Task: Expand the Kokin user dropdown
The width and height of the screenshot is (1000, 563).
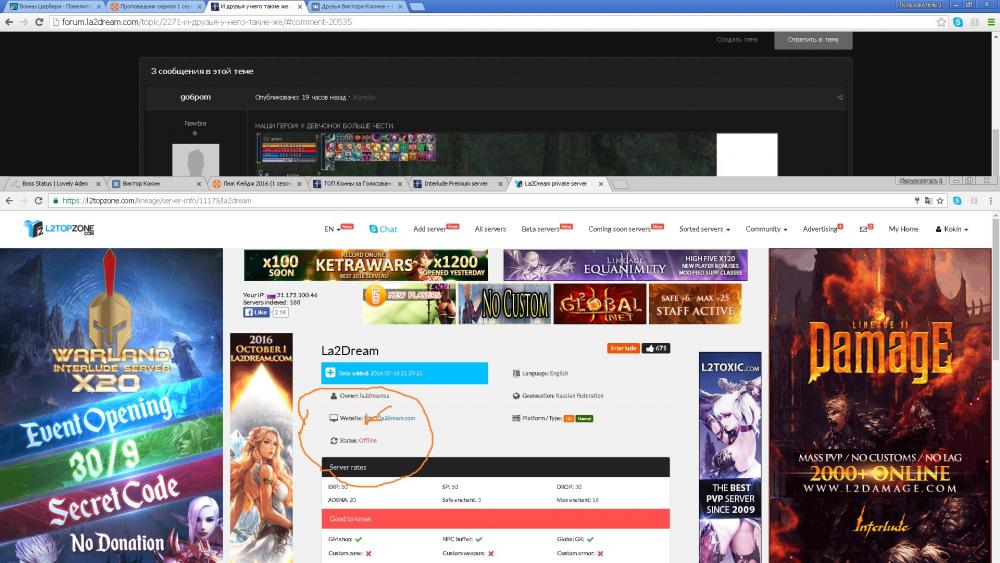Action: click(952, 229)
